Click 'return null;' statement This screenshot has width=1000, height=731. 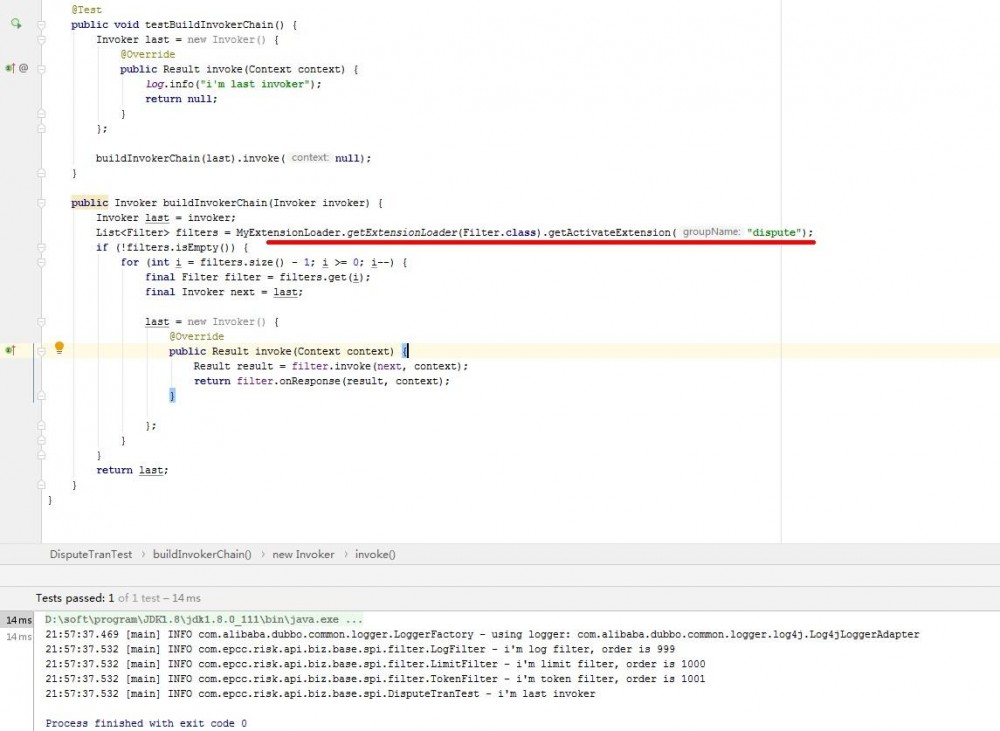(x=181, y=99)
